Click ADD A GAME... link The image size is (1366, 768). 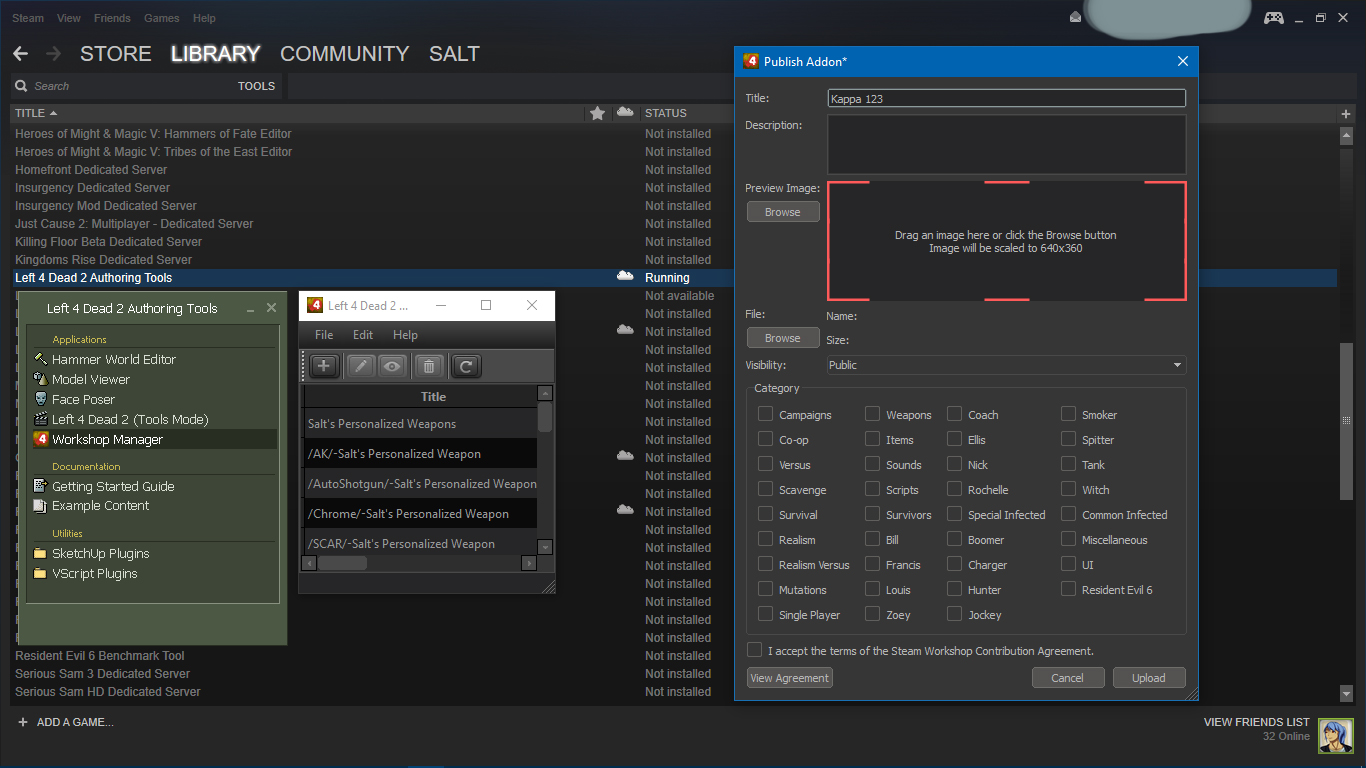click(x=75, y=722)
